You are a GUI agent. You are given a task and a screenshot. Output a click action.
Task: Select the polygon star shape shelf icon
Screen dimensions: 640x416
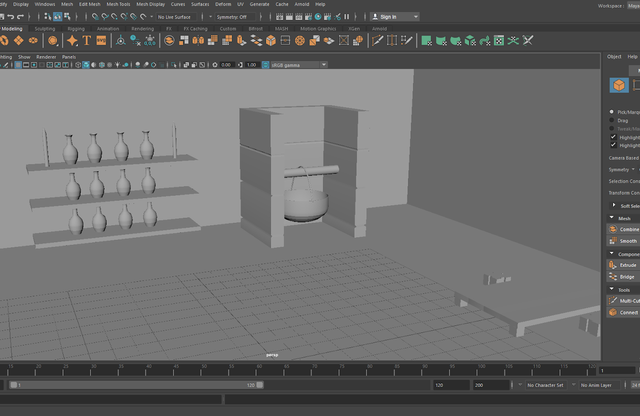72,40
